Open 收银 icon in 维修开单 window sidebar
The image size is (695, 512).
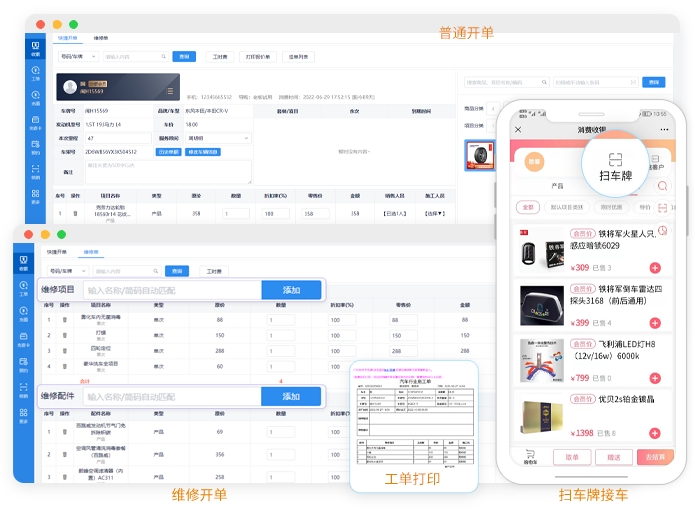coord(23,262)
